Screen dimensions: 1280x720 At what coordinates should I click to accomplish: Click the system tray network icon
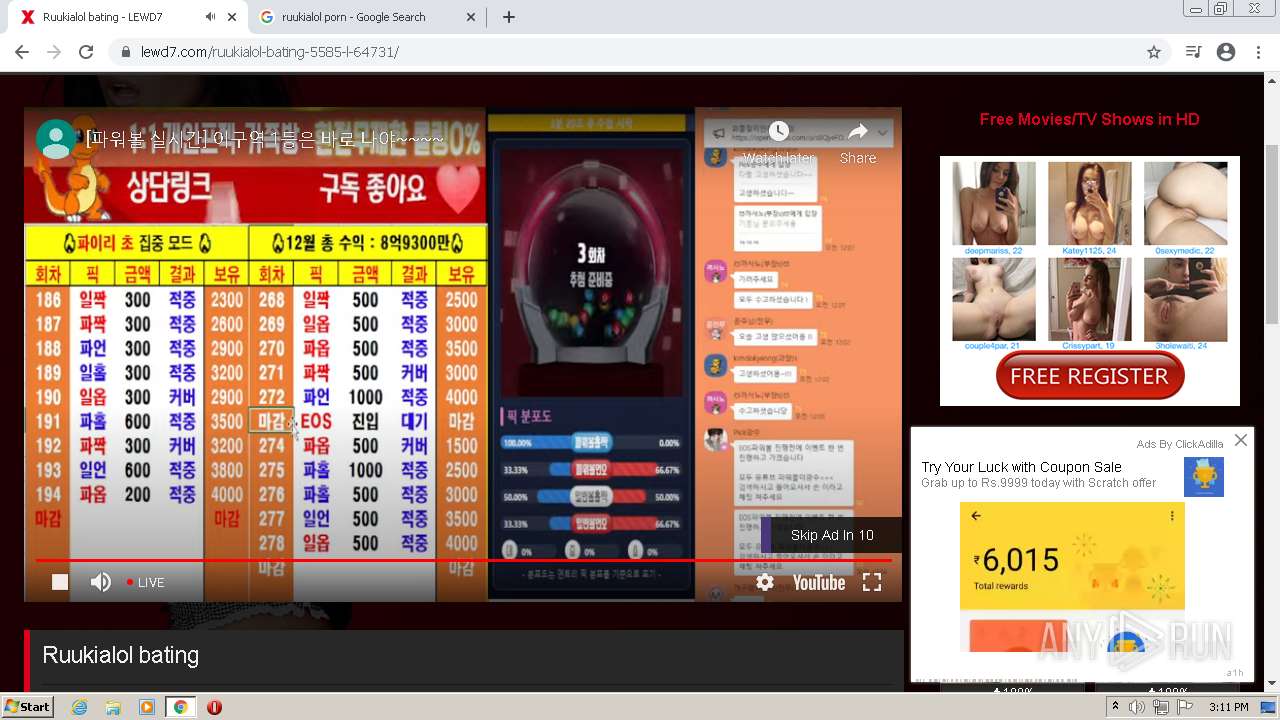click(x=1160, y=707)
